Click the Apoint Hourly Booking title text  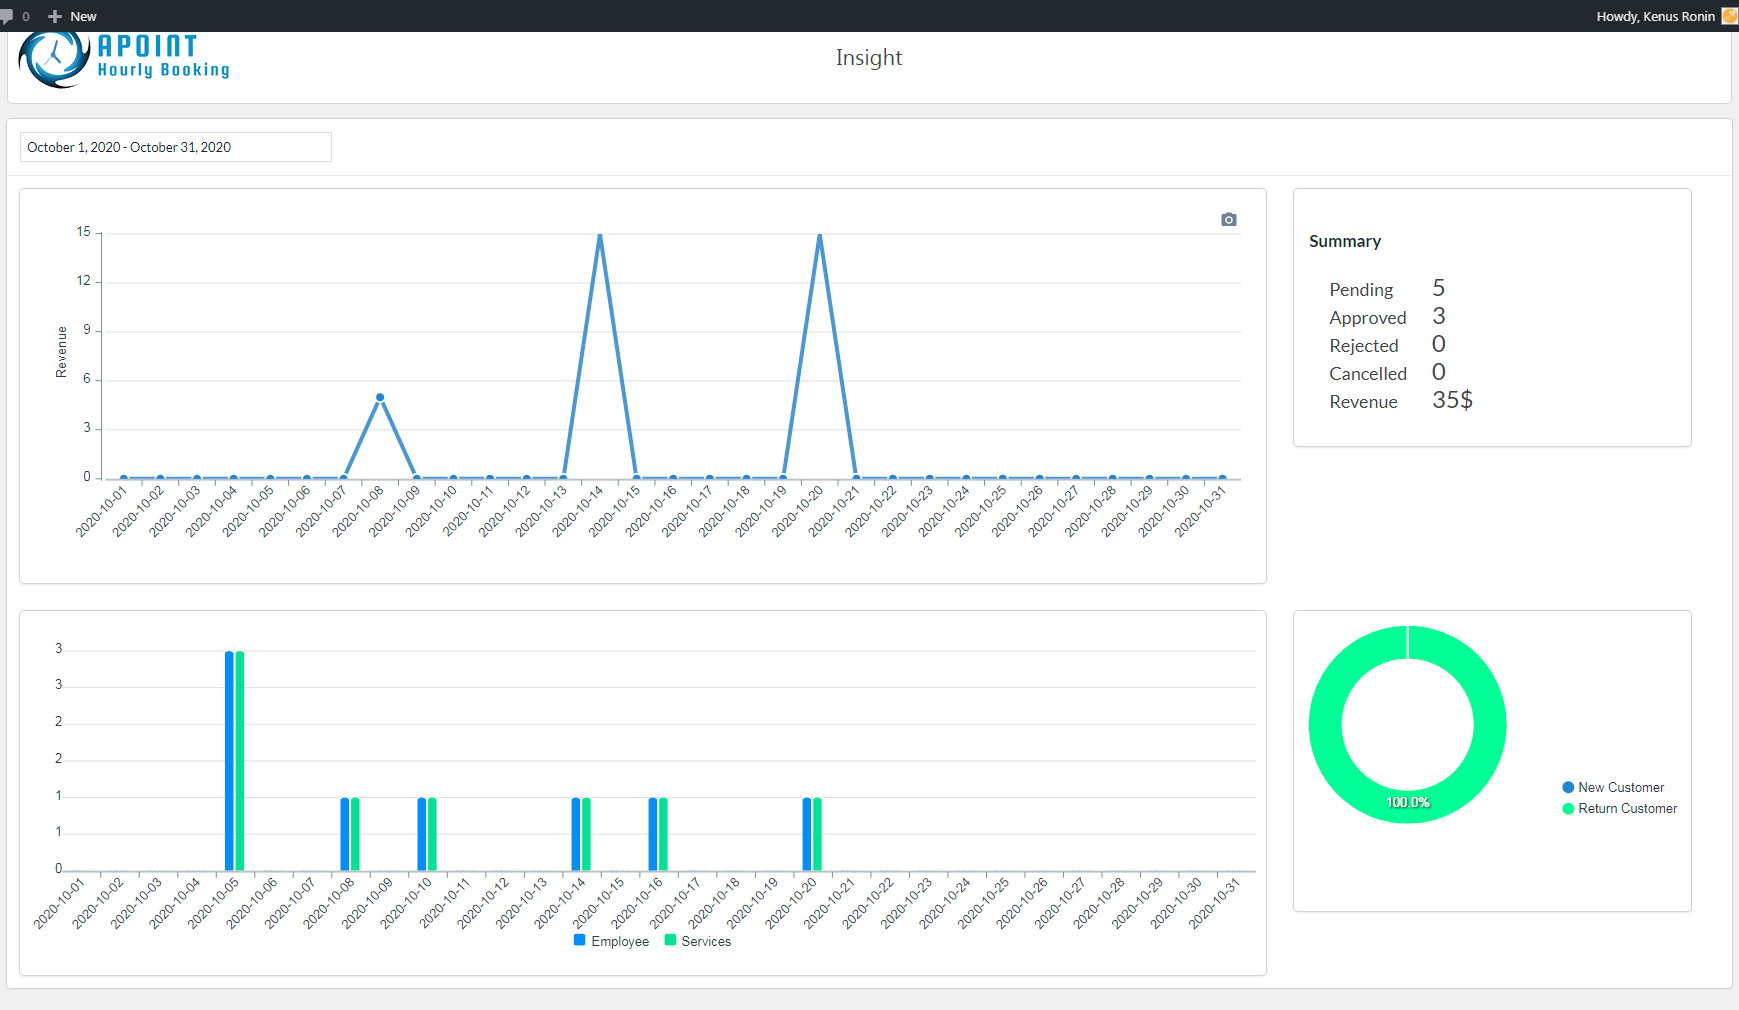coord(163,56)
